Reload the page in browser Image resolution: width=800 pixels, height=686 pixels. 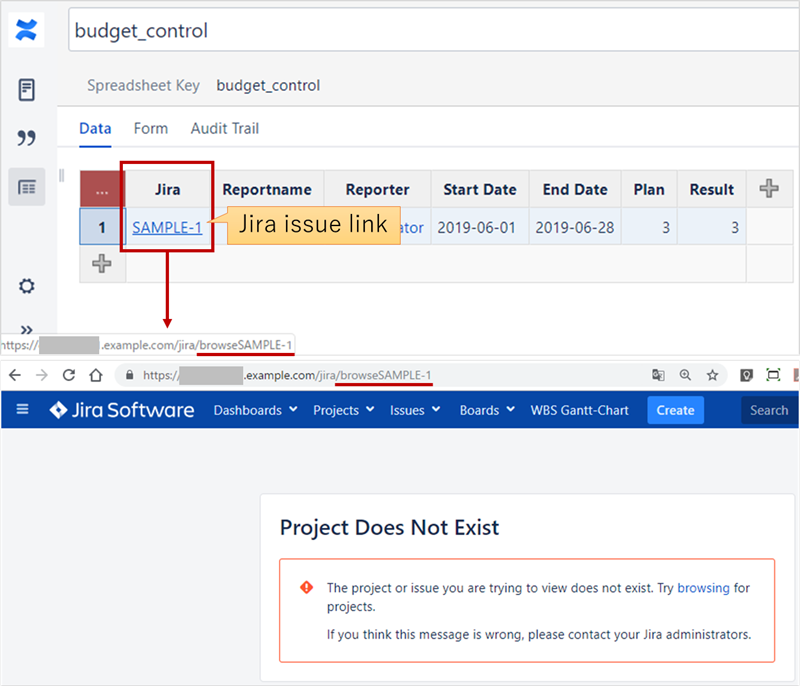tap(69, 375)
